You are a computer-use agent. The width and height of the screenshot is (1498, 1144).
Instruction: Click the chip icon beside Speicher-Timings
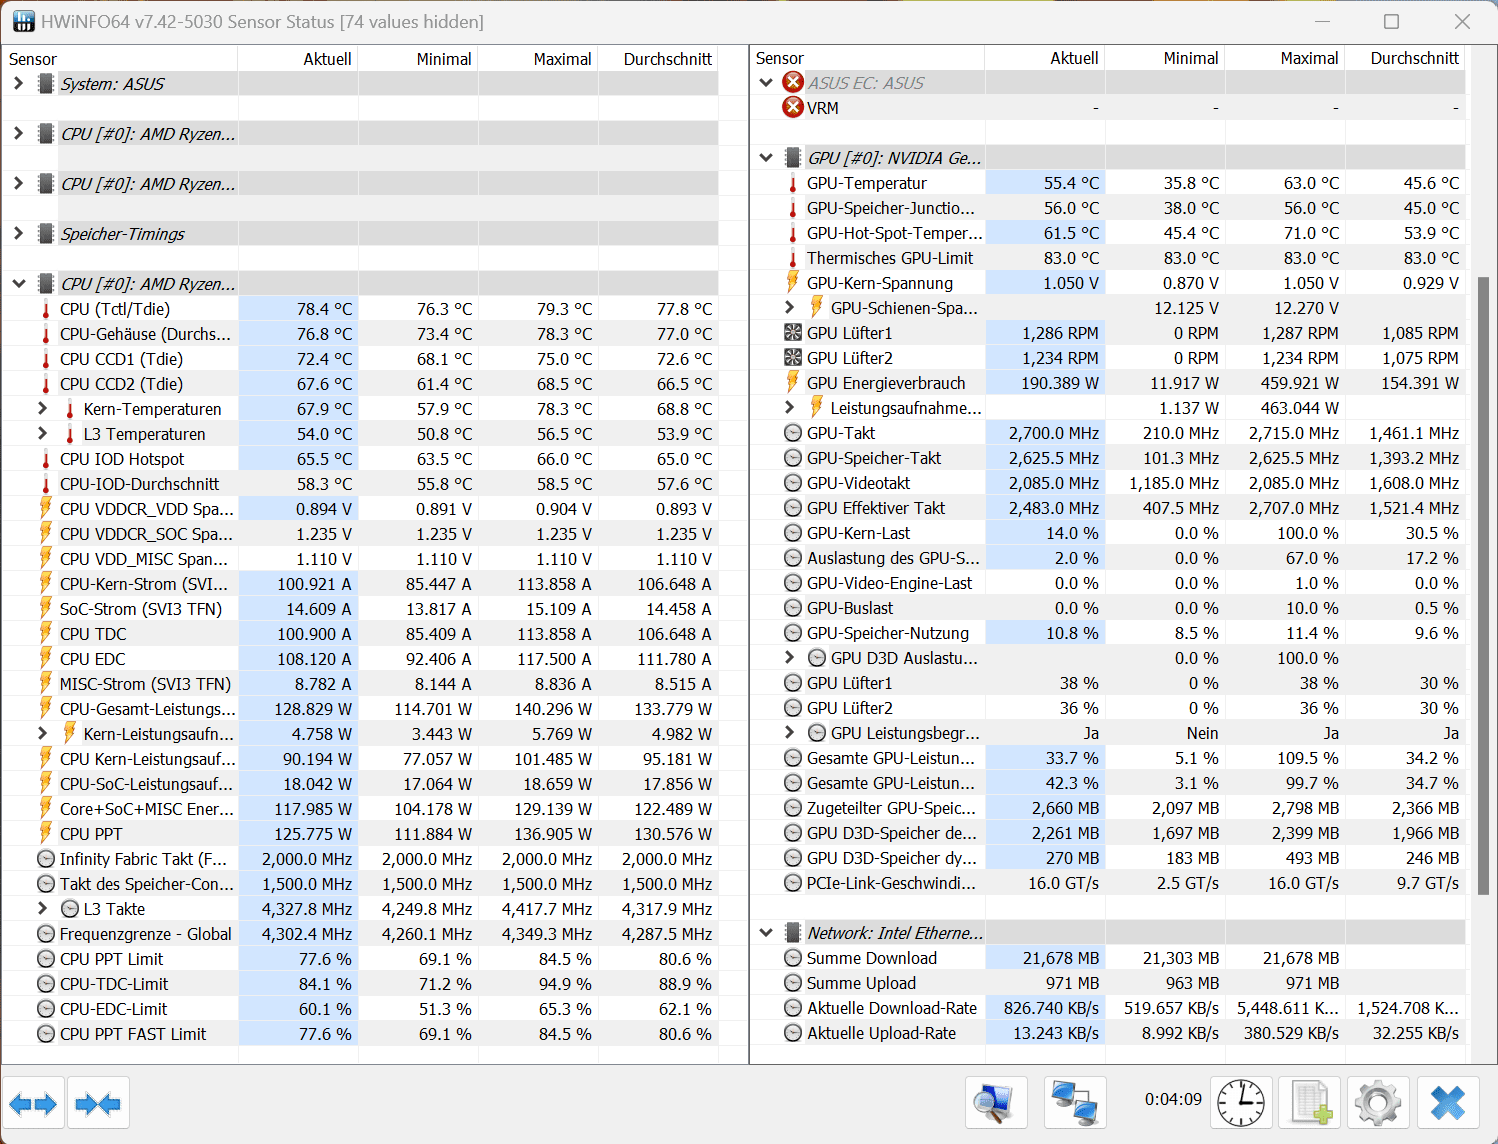point(46,234)
